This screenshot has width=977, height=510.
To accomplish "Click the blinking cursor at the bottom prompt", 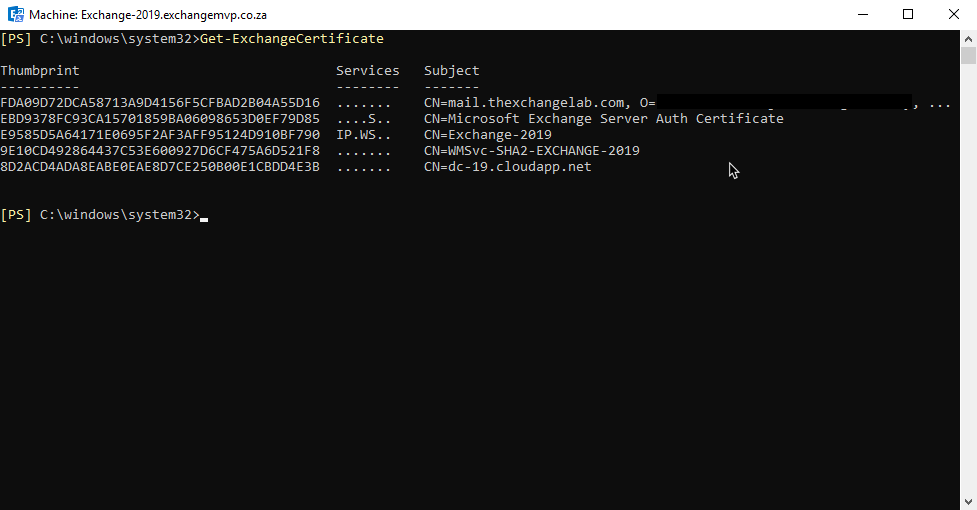I will [x=204, y=219].
